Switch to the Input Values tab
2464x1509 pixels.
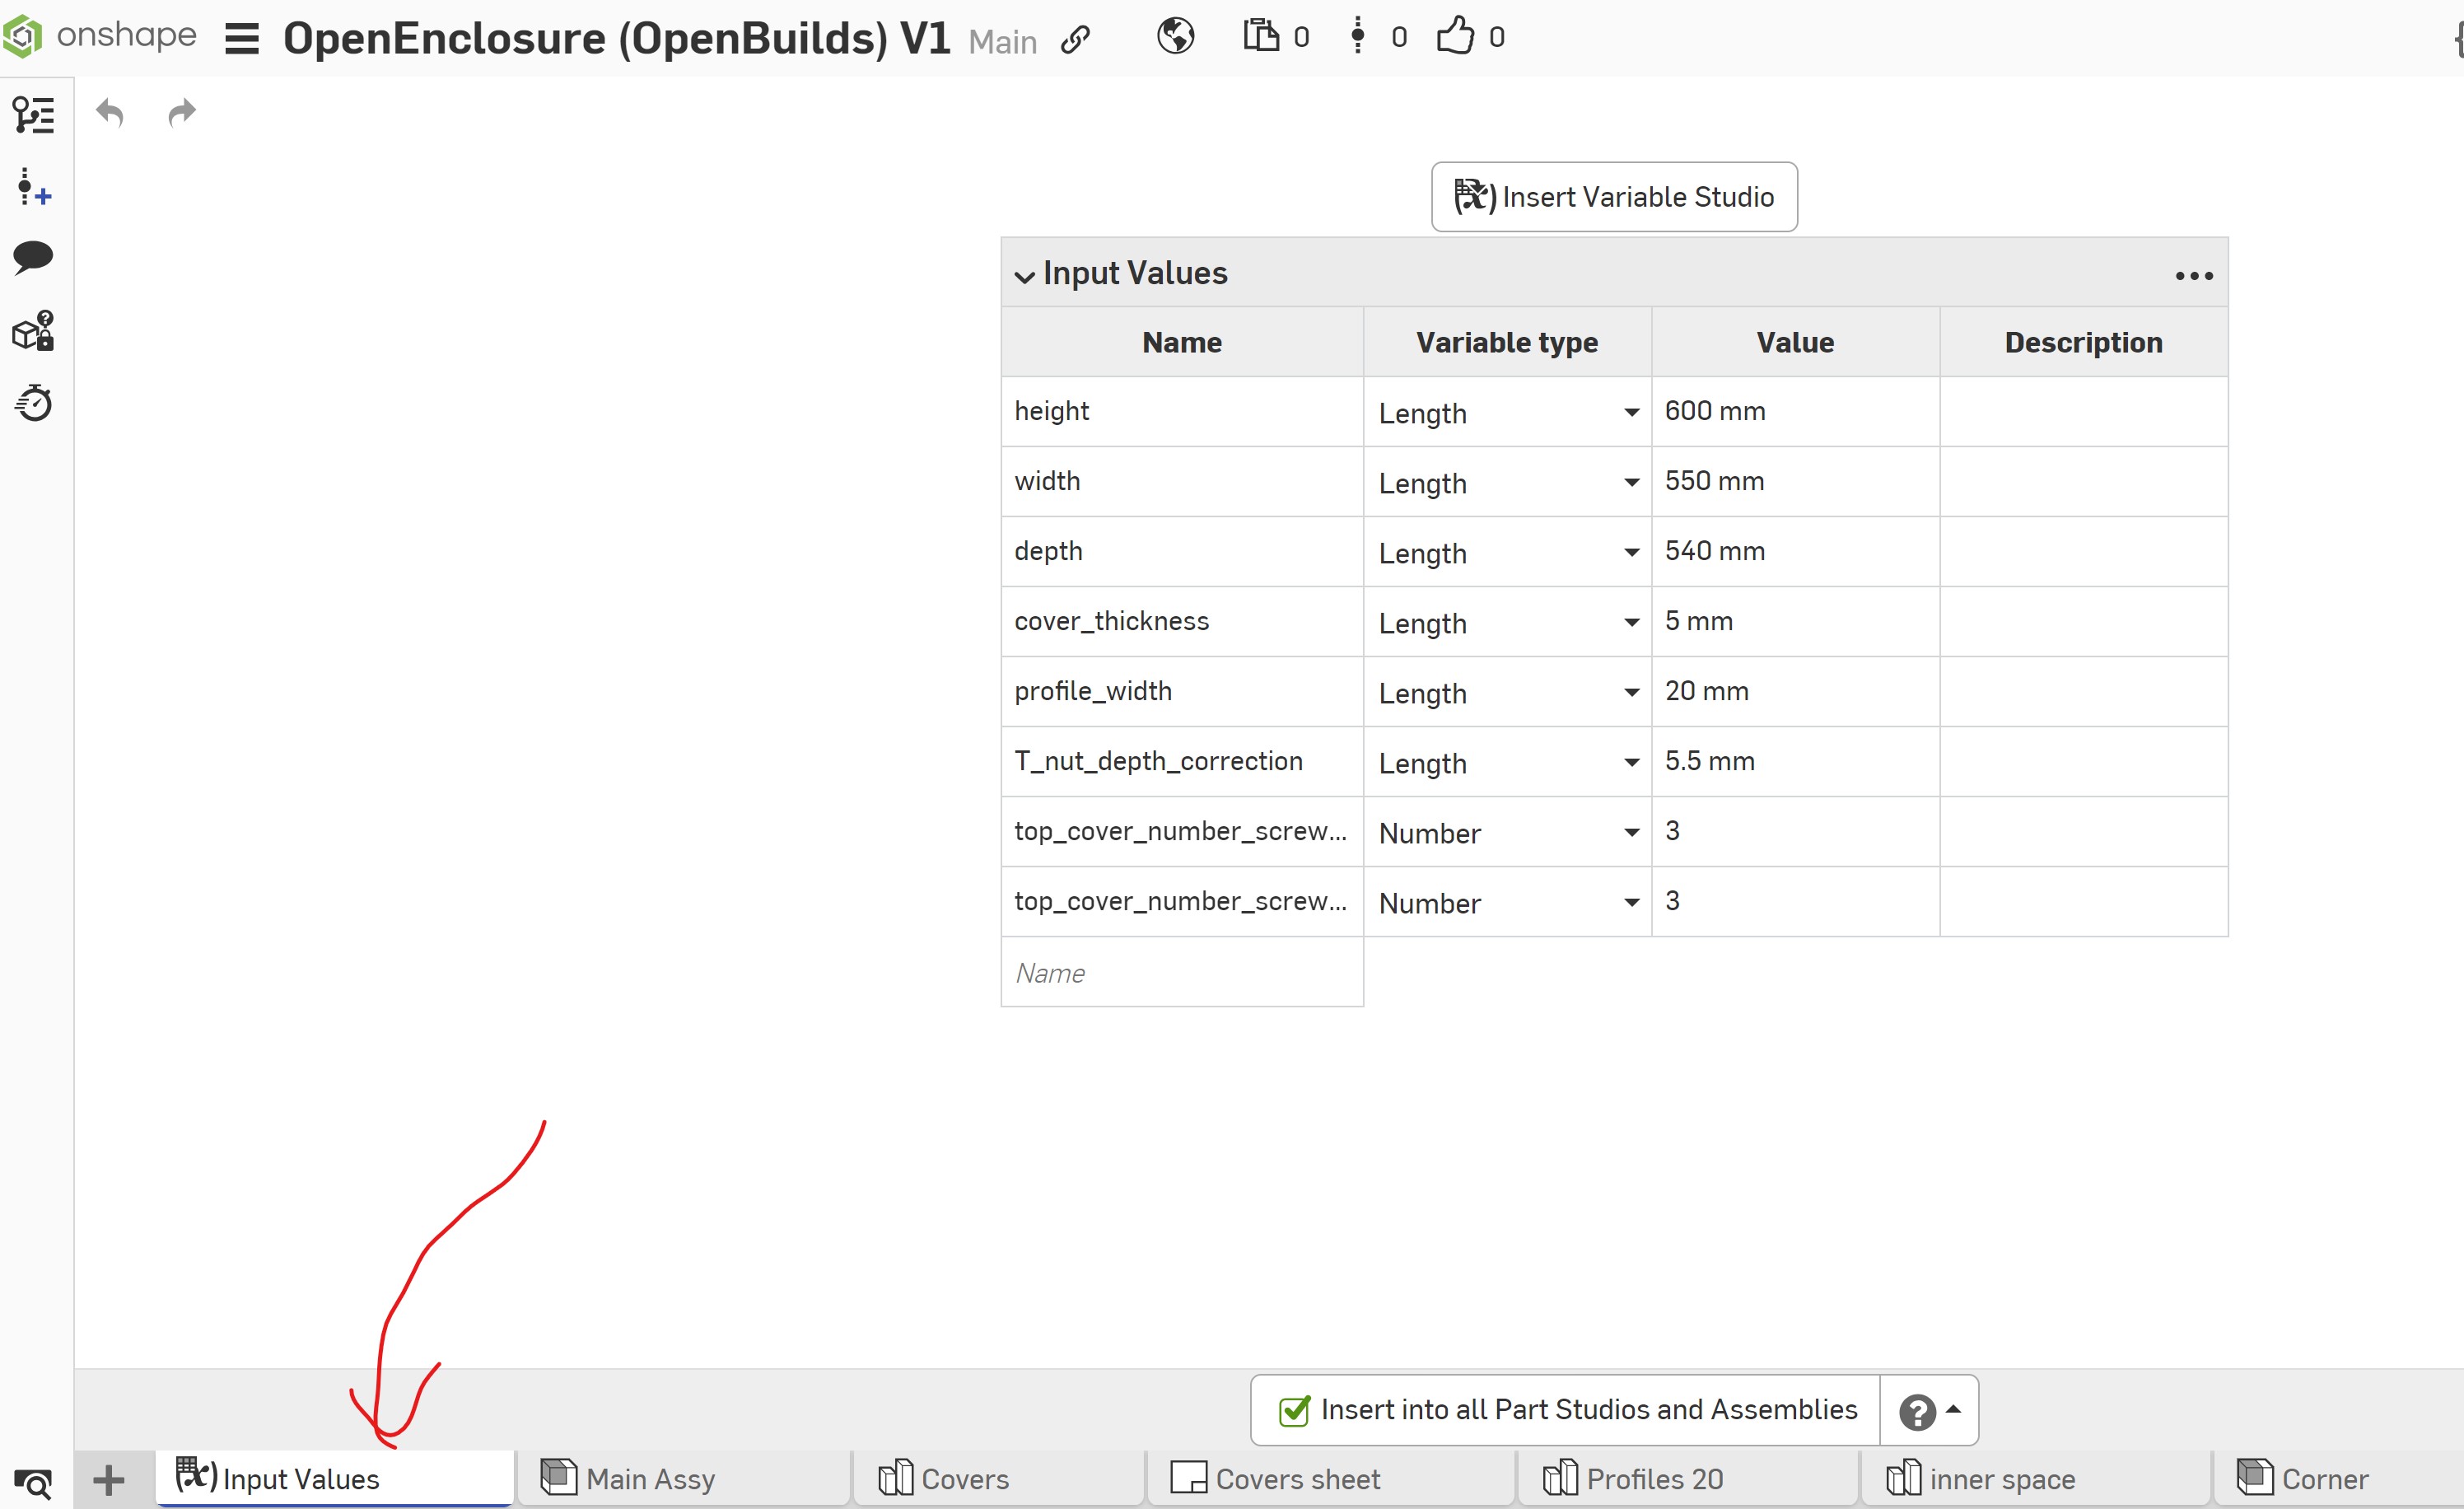(334, 1479)
